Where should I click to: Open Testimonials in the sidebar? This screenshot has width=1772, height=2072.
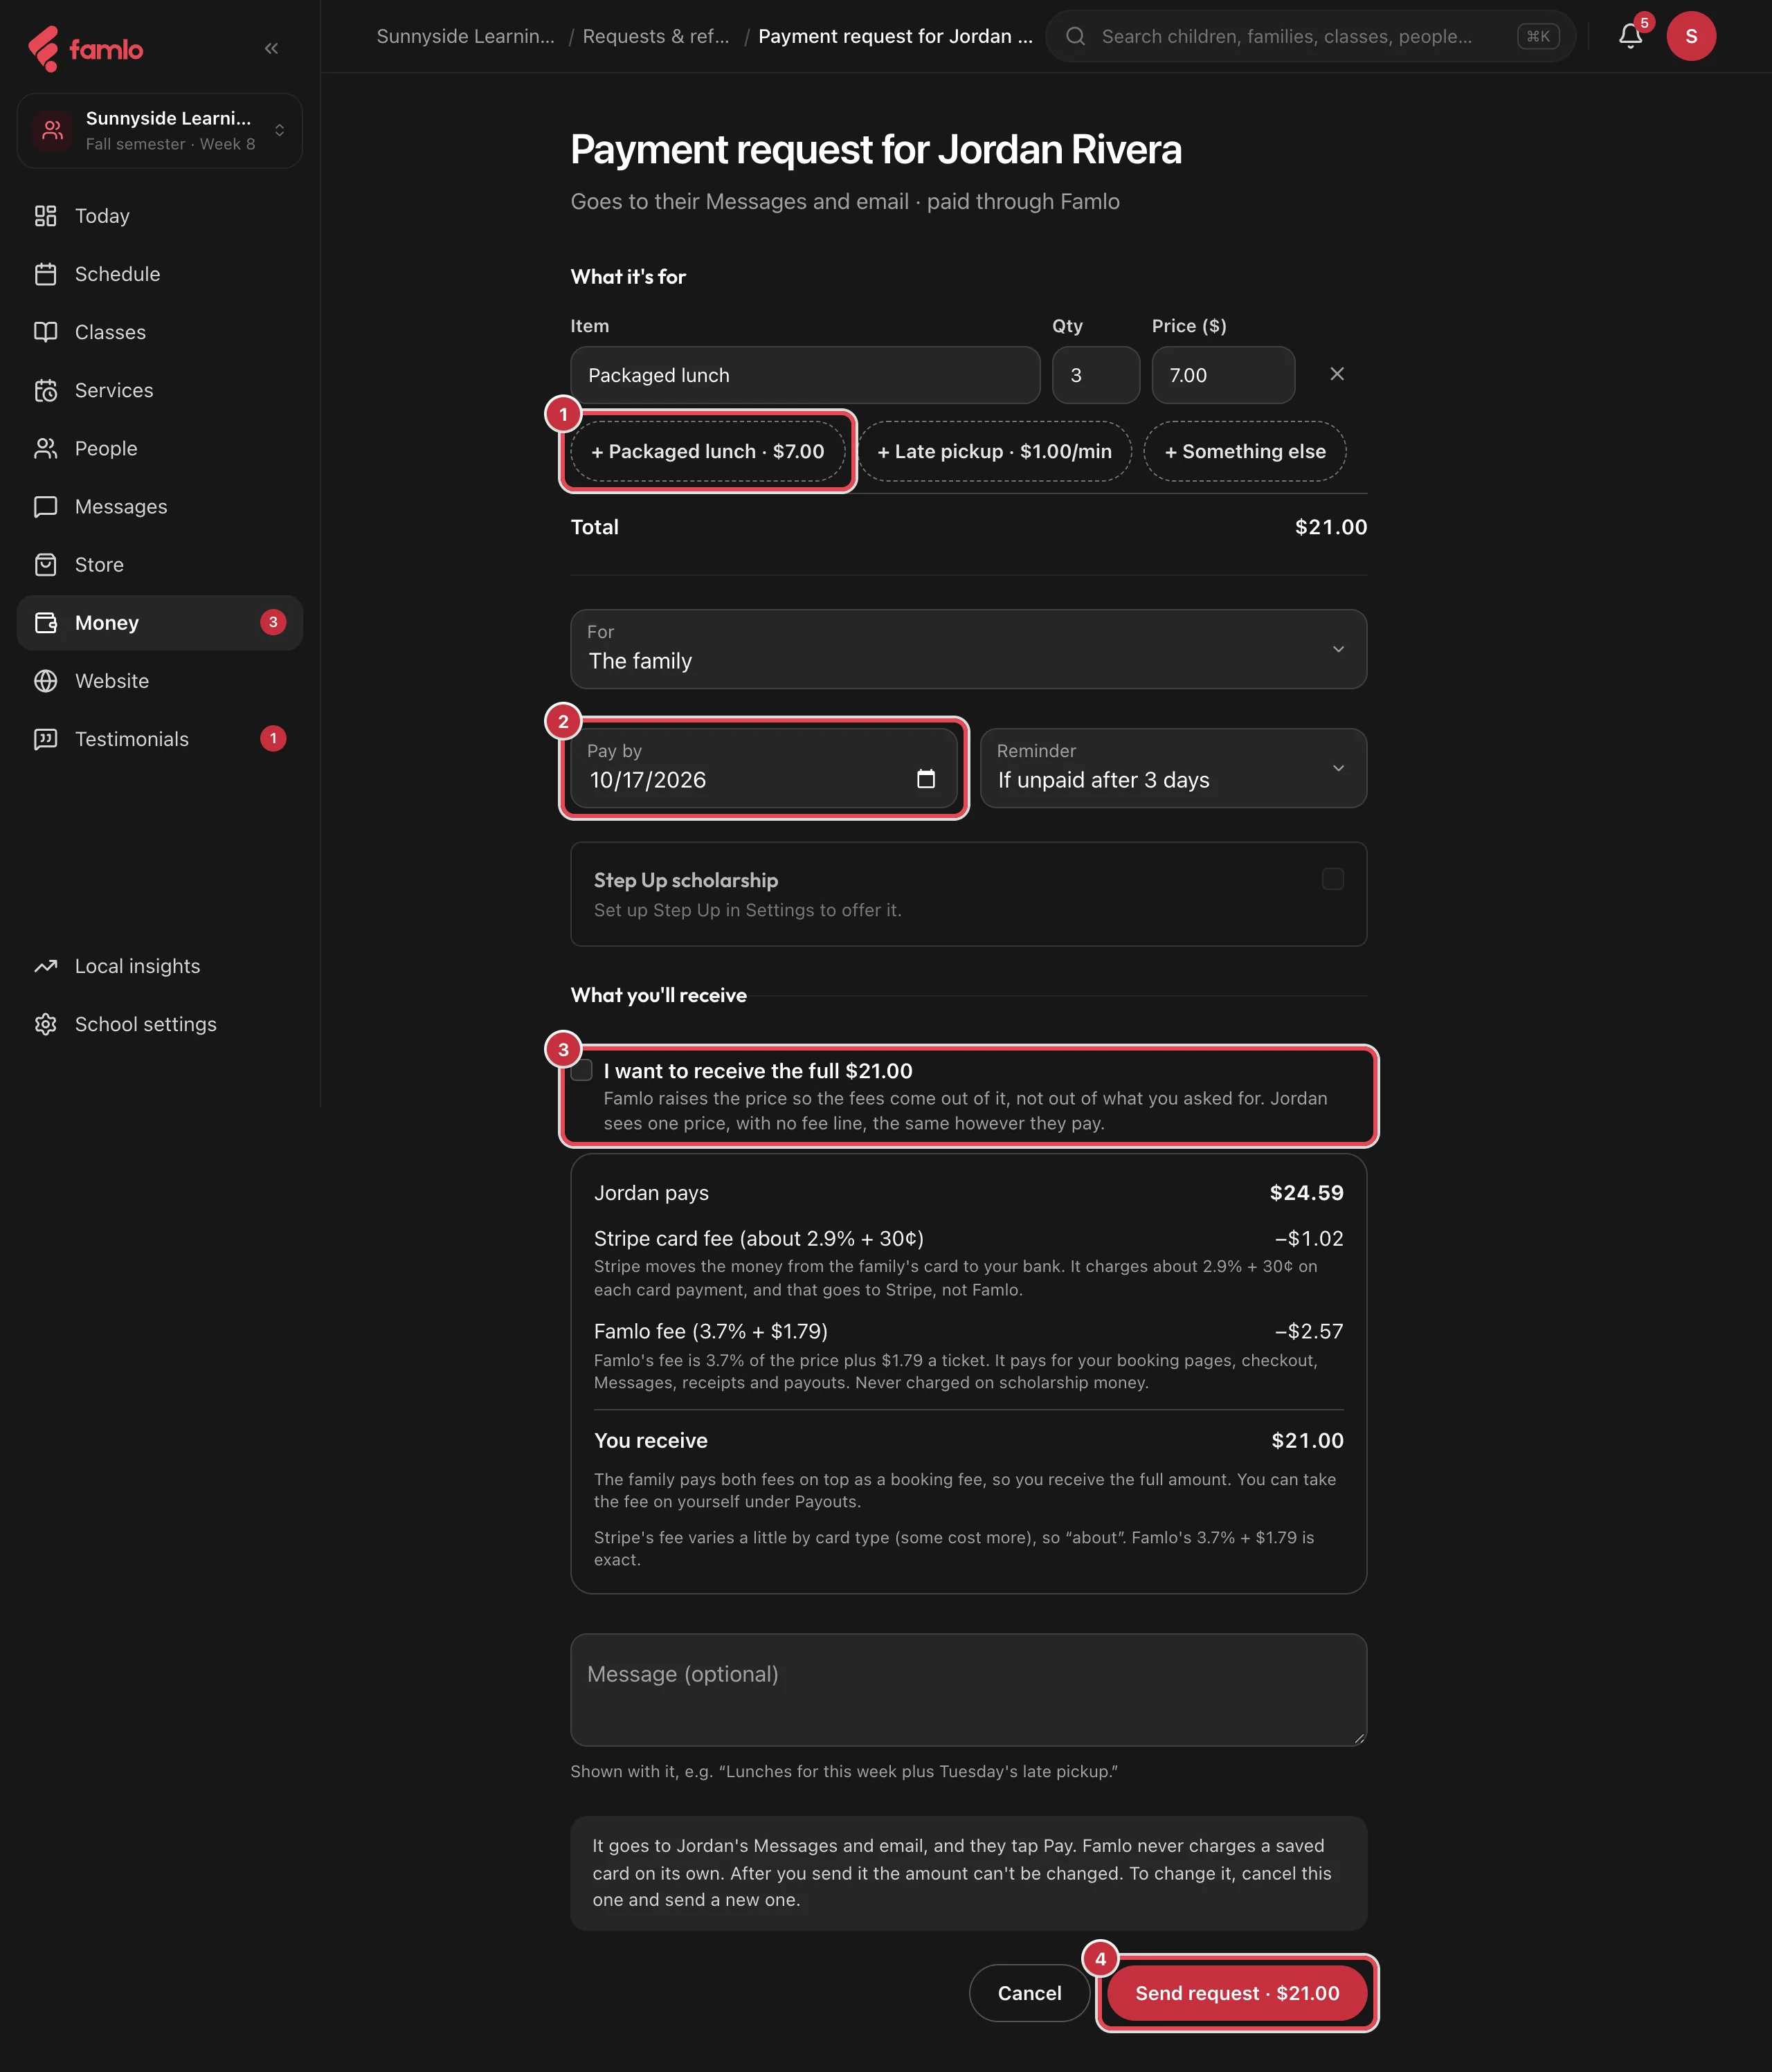[160, 739]
